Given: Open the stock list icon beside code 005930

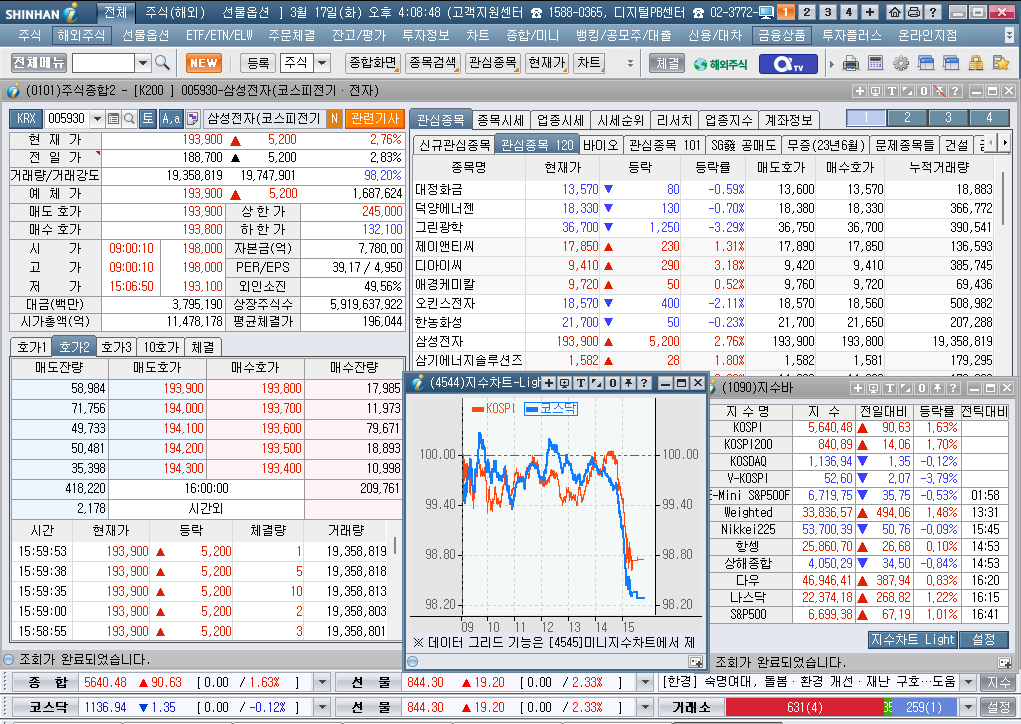Looking at the screenshot, I should click(x=113, y=118).
